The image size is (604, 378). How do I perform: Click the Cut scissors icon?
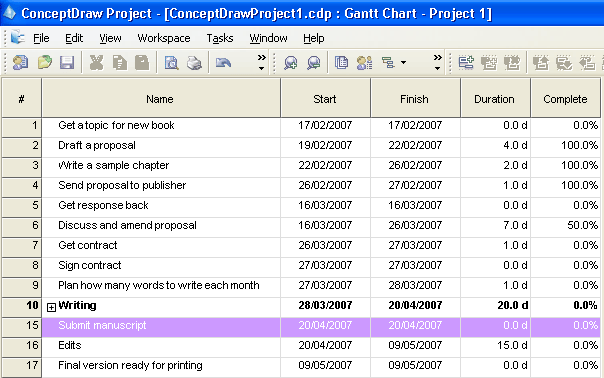tap(96, 62)
